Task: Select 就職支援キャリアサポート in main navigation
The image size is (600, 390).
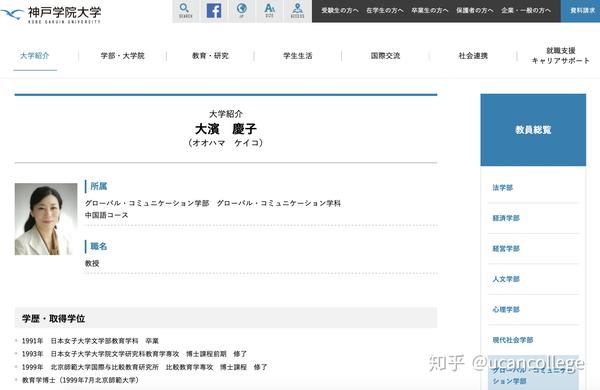Action: click(x=561, y=56)
